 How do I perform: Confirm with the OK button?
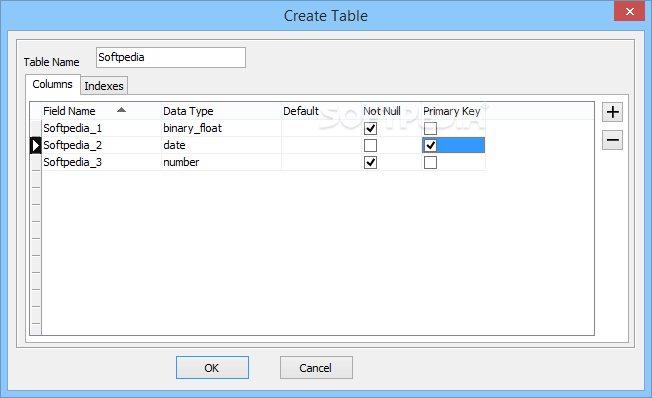point(212,368)
